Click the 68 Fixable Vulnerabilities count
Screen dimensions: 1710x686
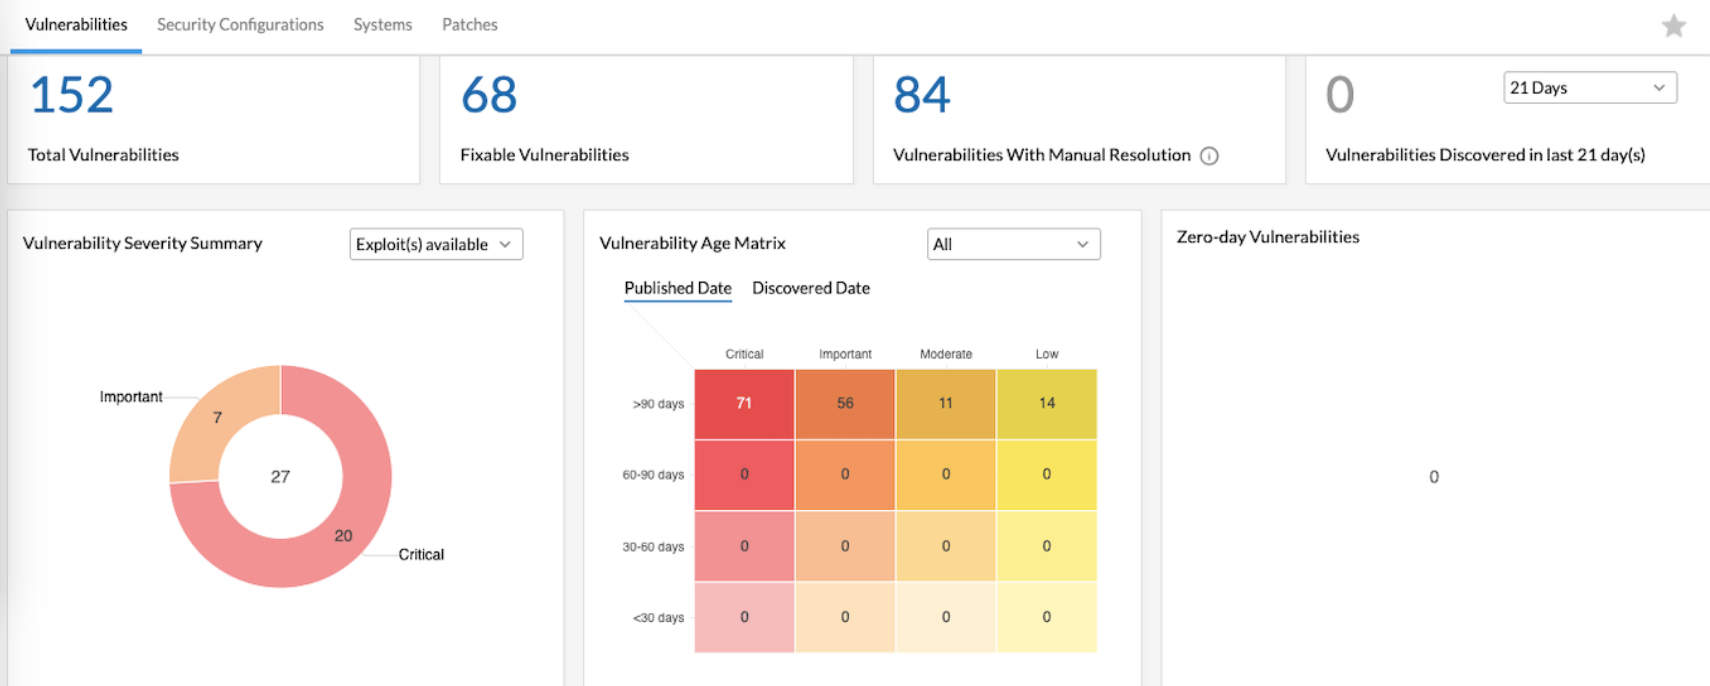point(489,96)
